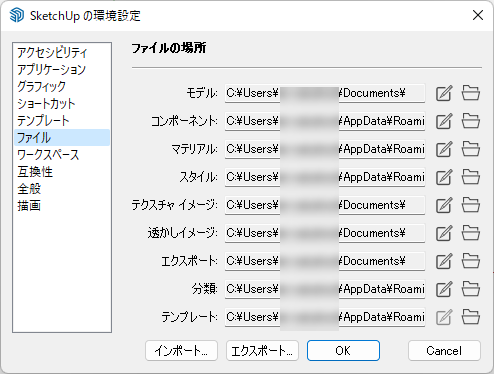Open the folder icon for マテリアル
Viewport: 494px width, 374px height.
471,149
